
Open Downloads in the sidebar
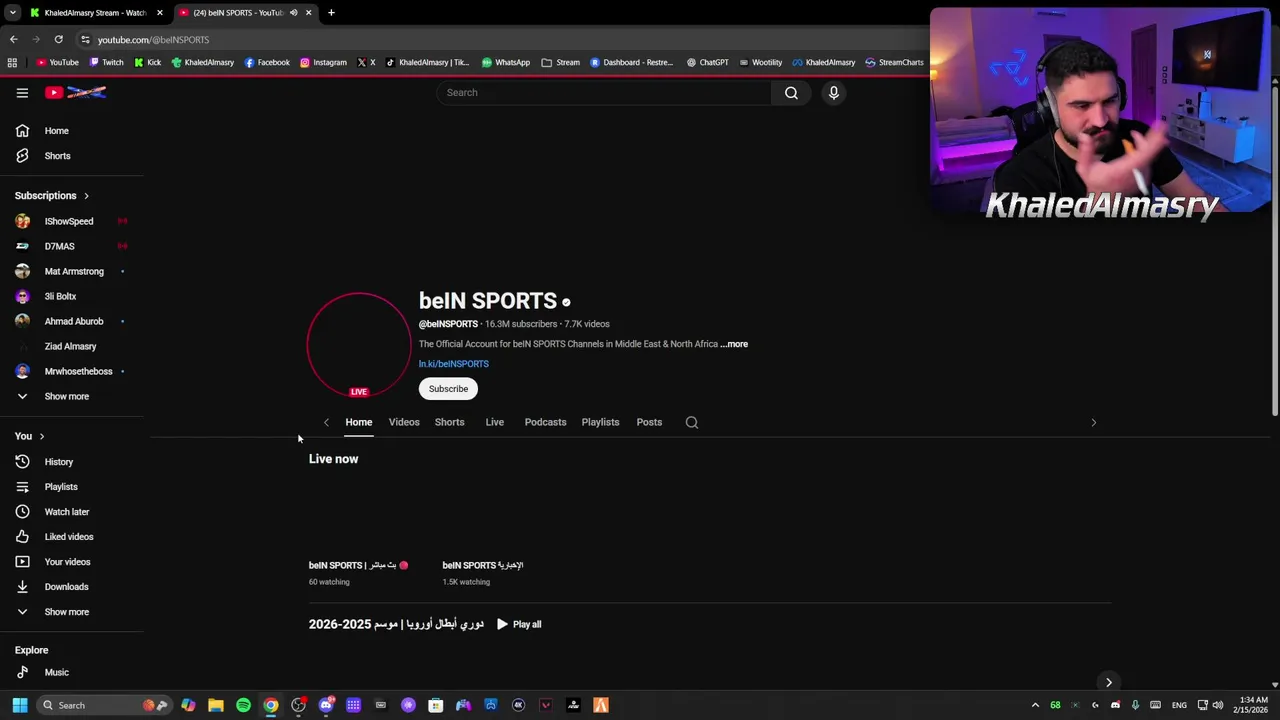click(72, 587)
